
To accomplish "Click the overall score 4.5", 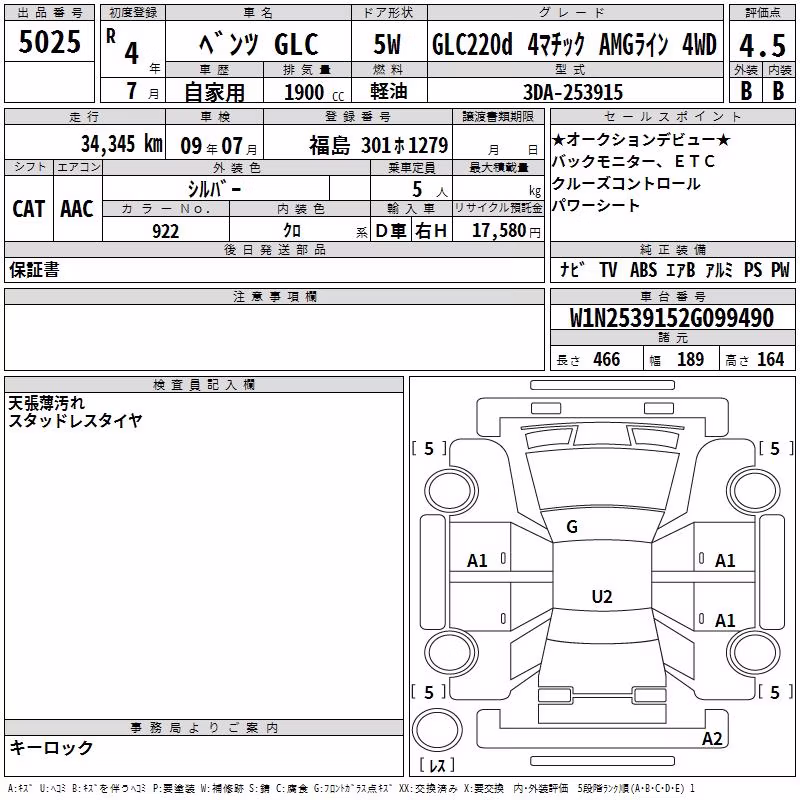I will [x=762, y=45].
